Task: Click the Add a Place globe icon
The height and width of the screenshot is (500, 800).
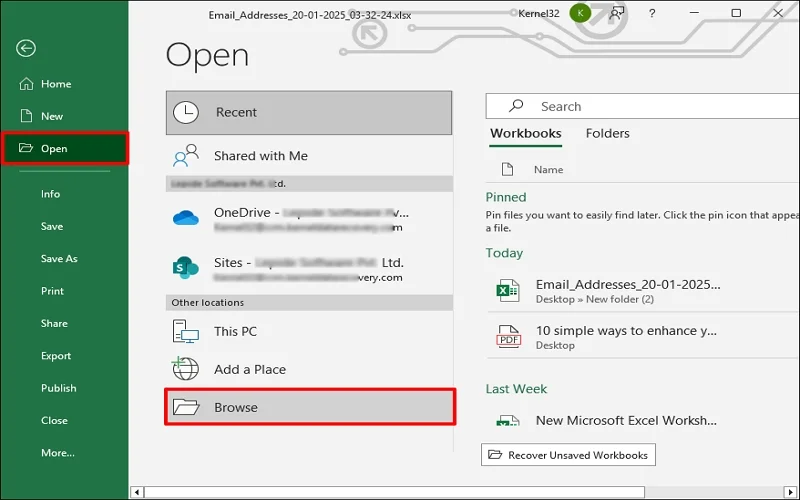Action: tap(185, 369)
